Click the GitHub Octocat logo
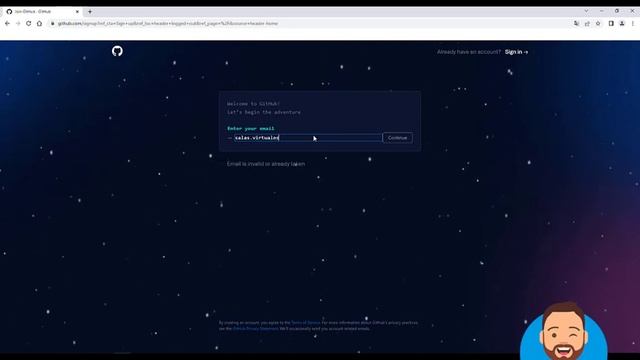 click(x=117, y=51)
